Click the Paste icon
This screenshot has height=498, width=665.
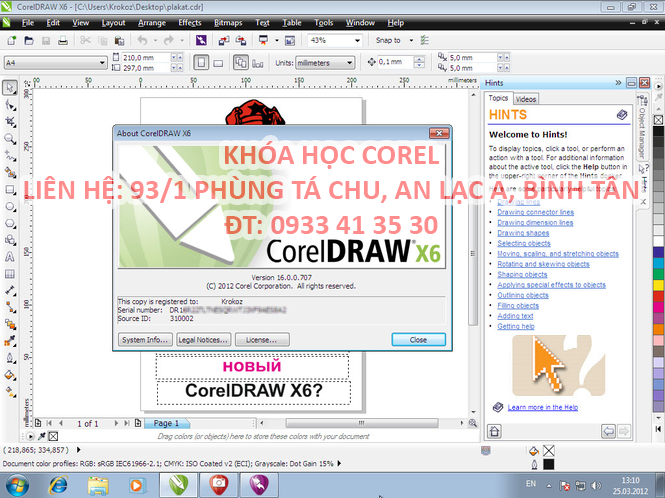(x=120, y=40)
